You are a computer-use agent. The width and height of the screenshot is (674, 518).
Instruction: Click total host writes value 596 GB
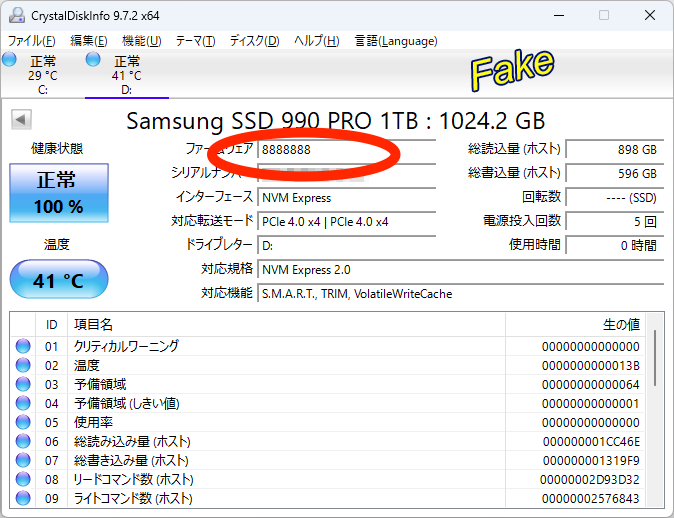tap(615, 174)
